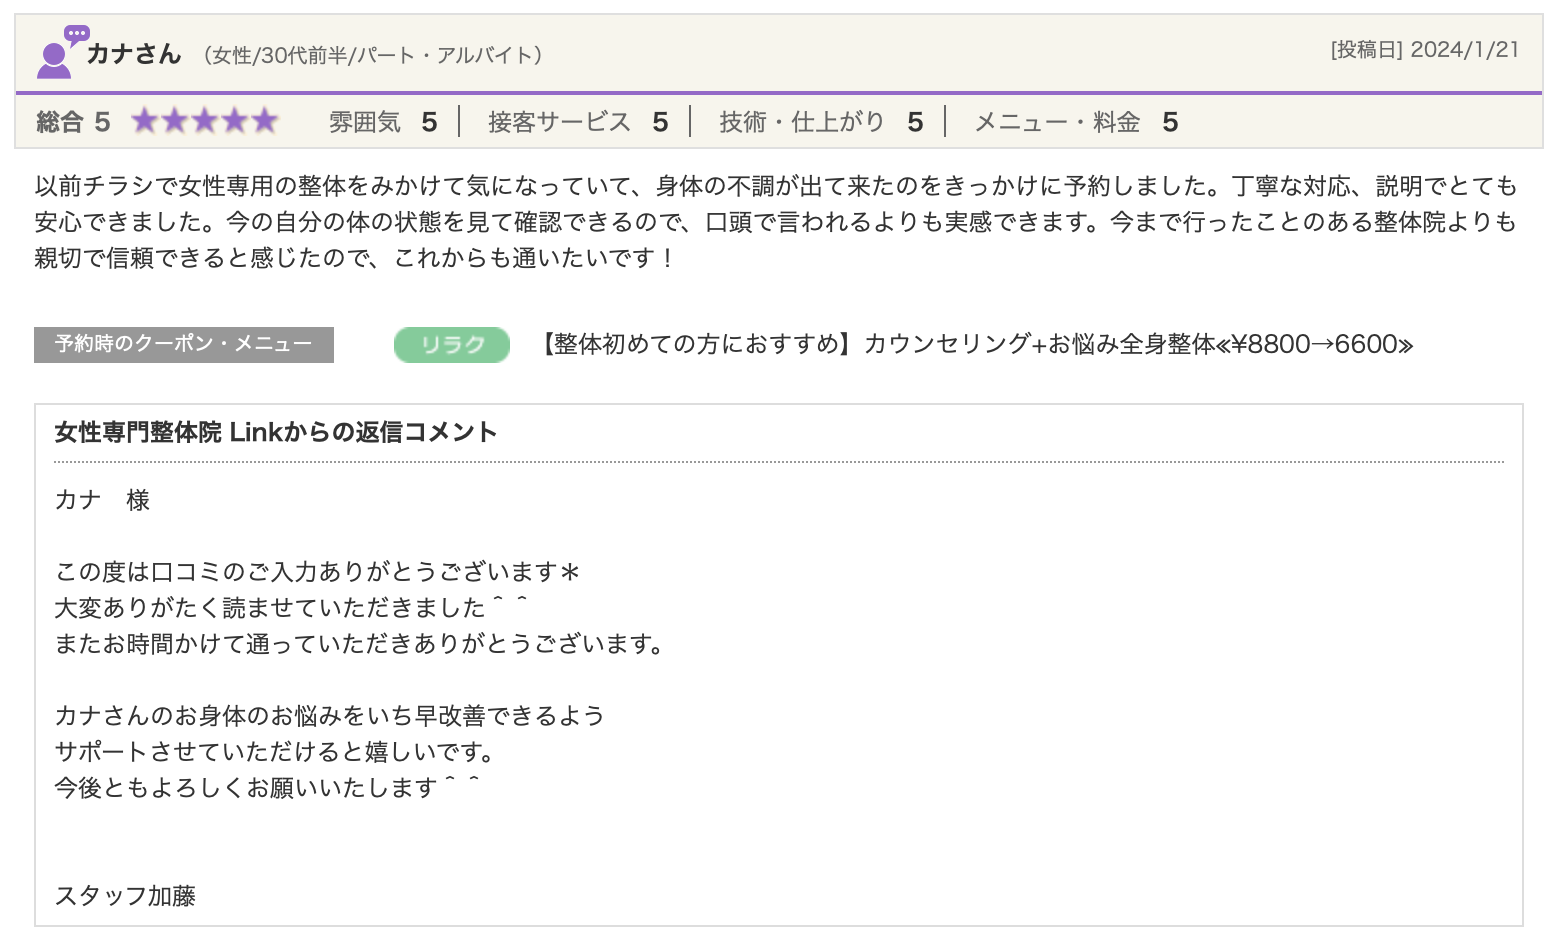Click the 総合 5 overall score
1562x946 pixels.
73,122
